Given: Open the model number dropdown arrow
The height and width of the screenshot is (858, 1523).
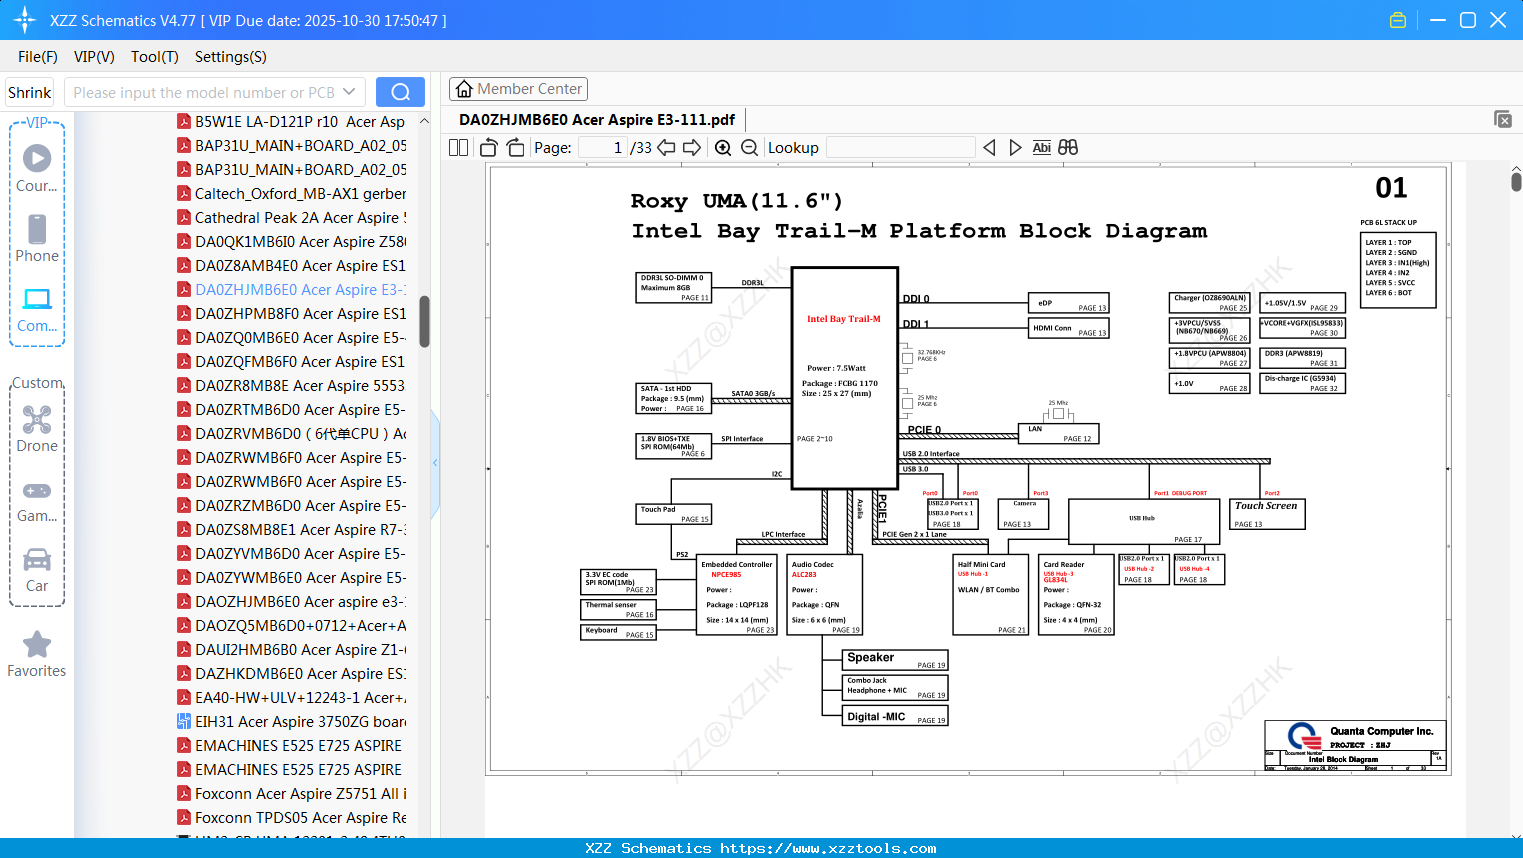Looking at the screenshot, I should coord(349,92).
